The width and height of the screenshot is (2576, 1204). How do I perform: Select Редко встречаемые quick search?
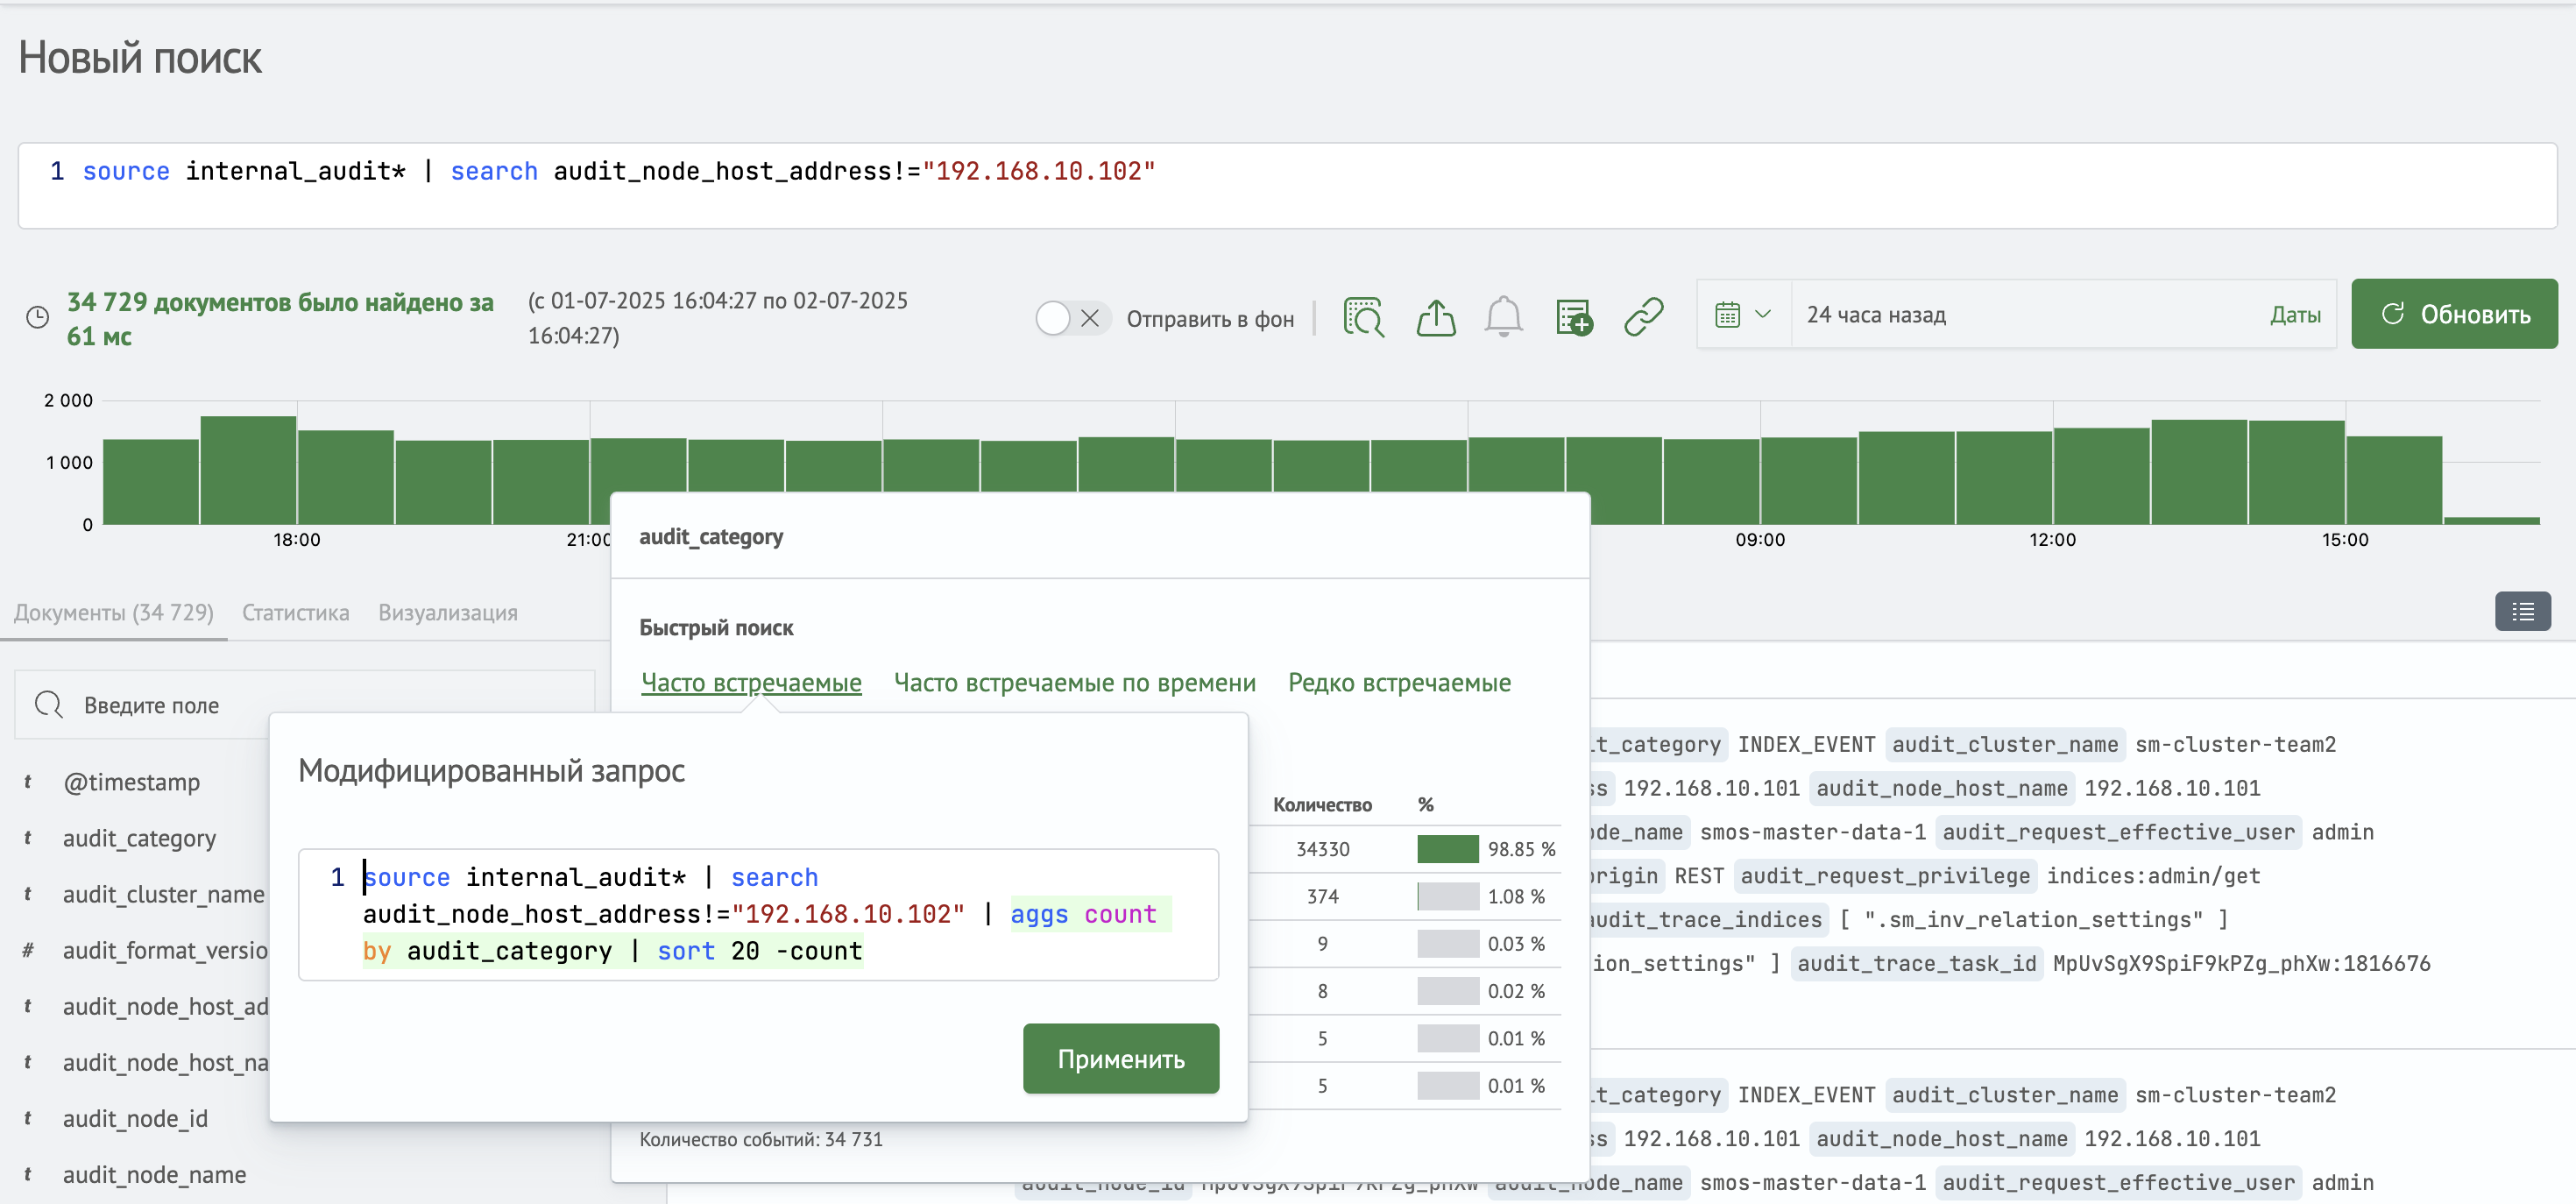(x=1399, y=682)
